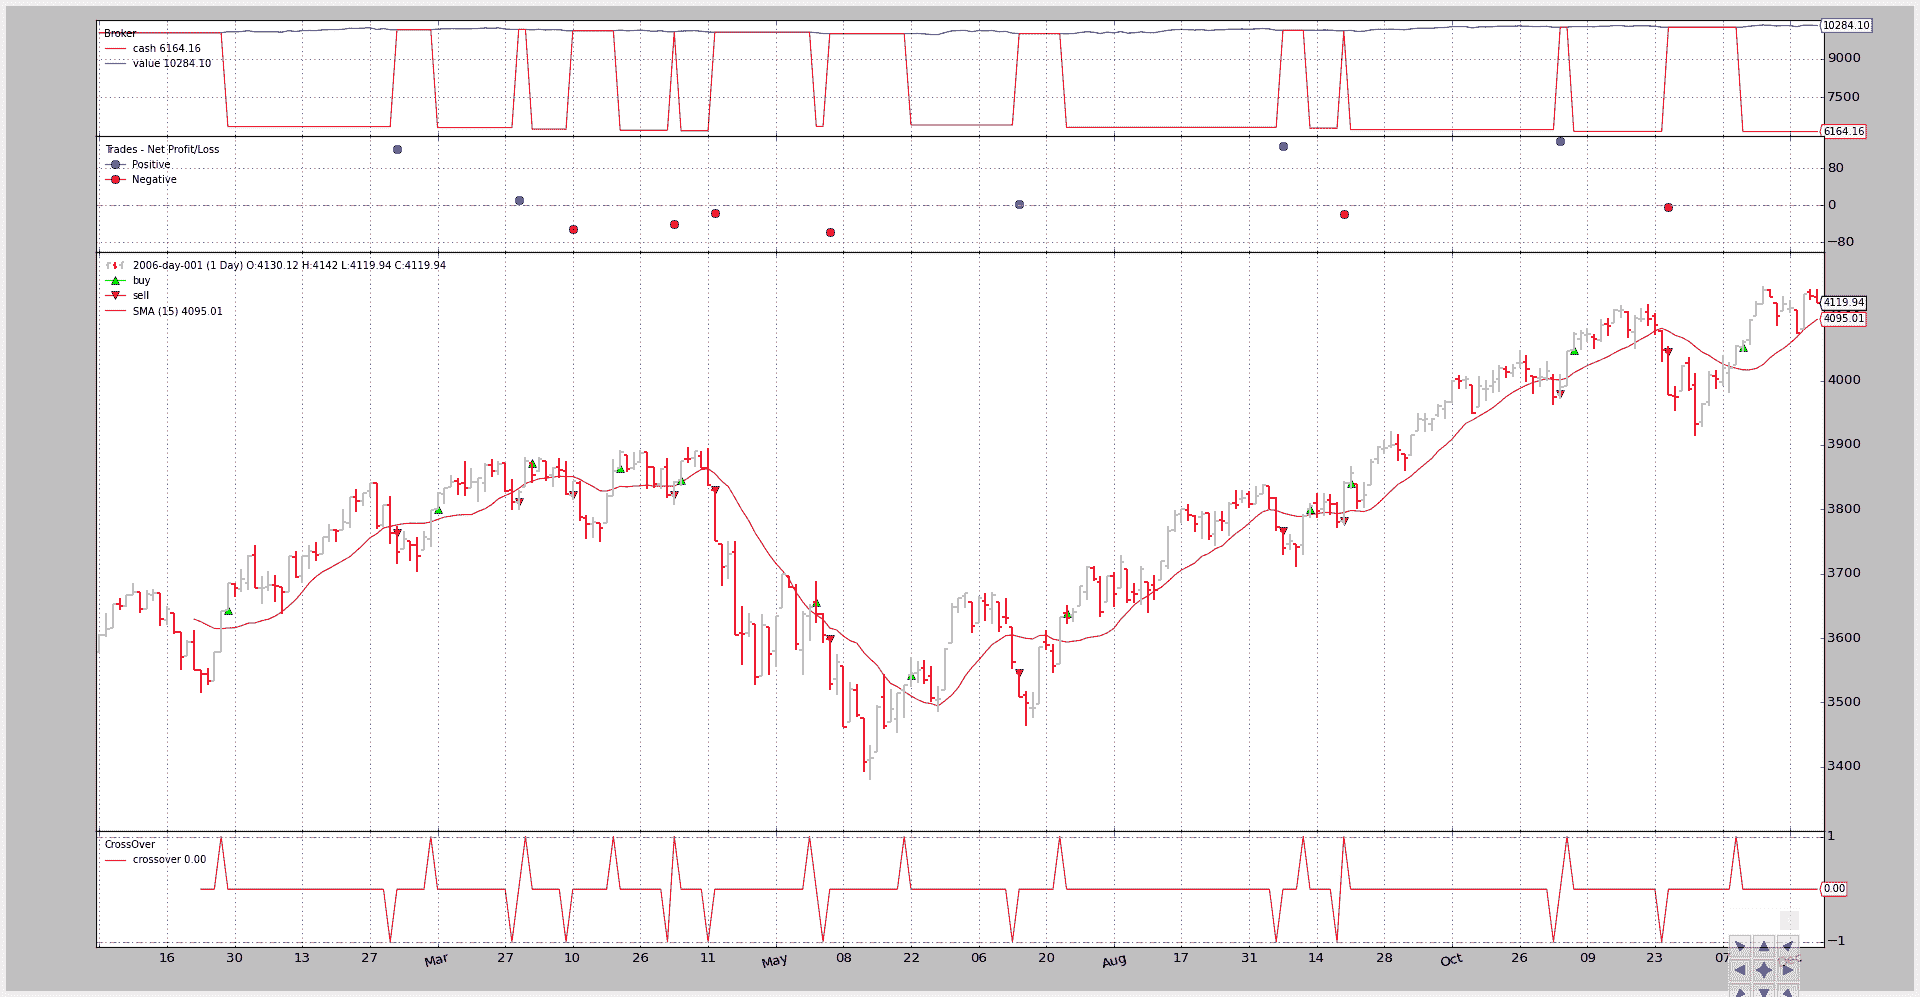Click the up arrow in navigation pad

1764,946
